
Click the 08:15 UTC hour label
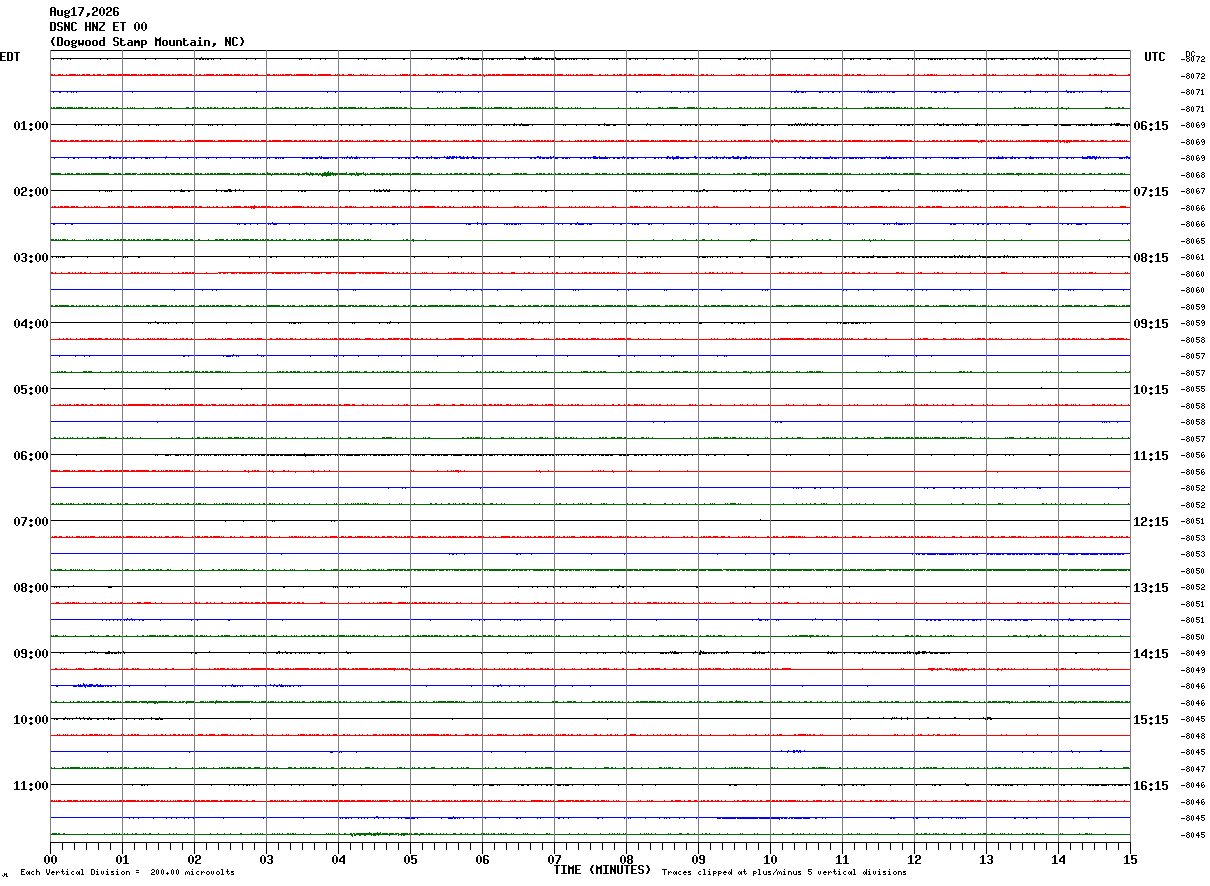point(1150,258)
